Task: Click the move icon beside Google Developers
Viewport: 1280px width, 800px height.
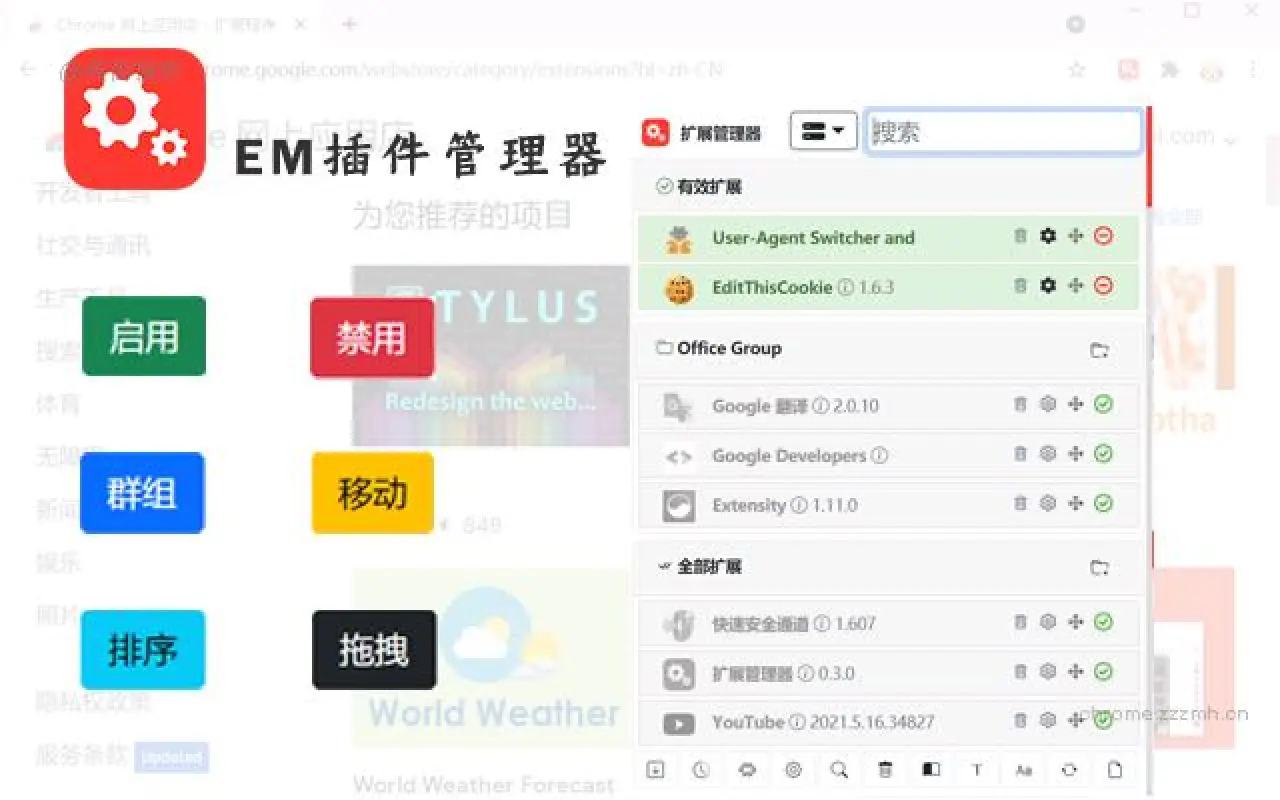Action: click(x=1074, y=455)
